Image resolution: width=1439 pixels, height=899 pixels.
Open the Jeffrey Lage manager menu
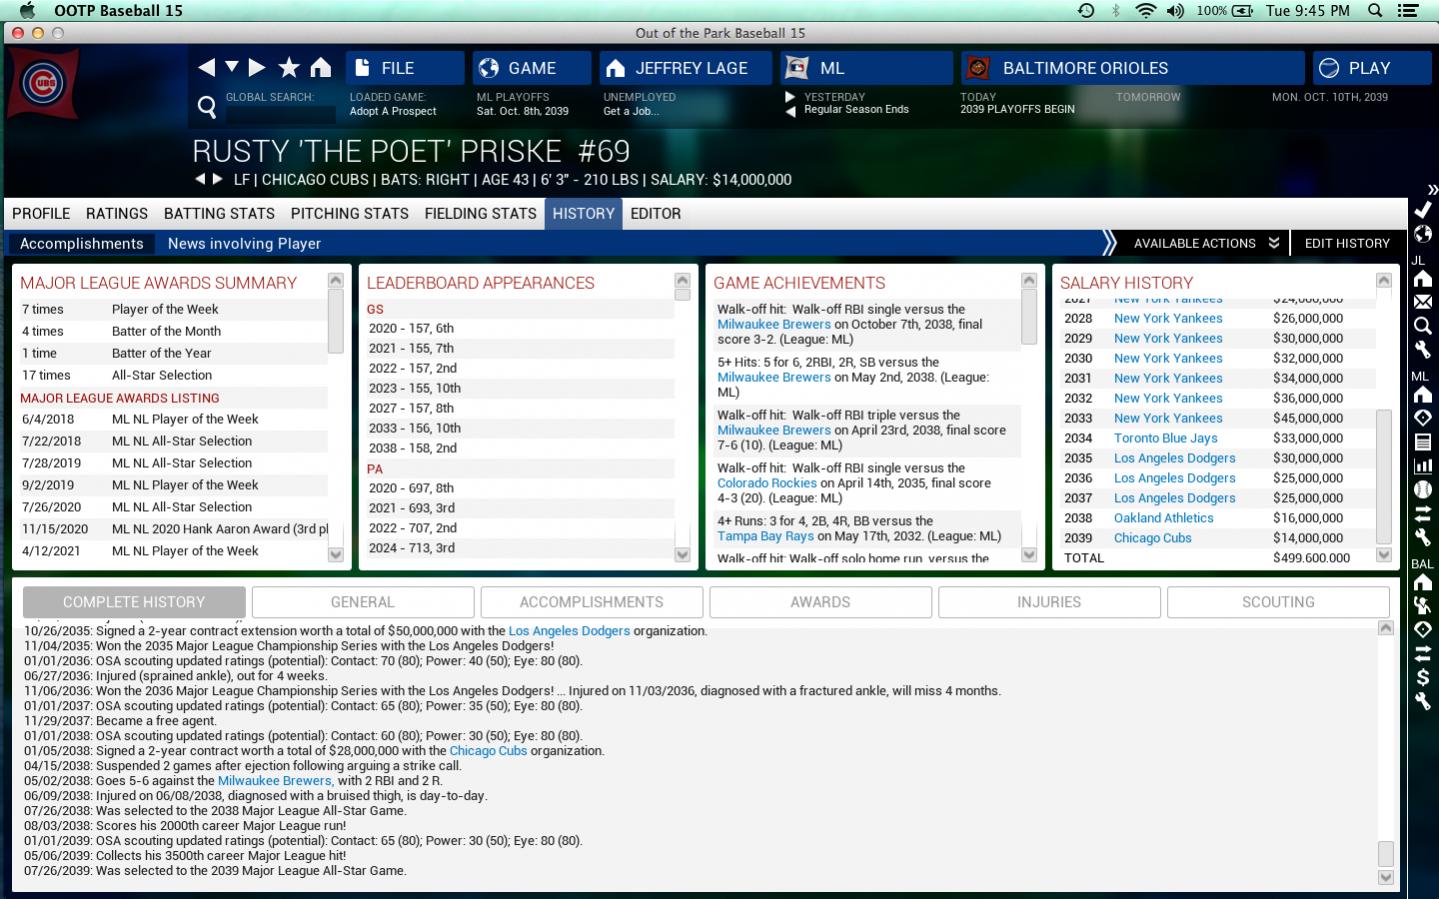tap(686, 68)
